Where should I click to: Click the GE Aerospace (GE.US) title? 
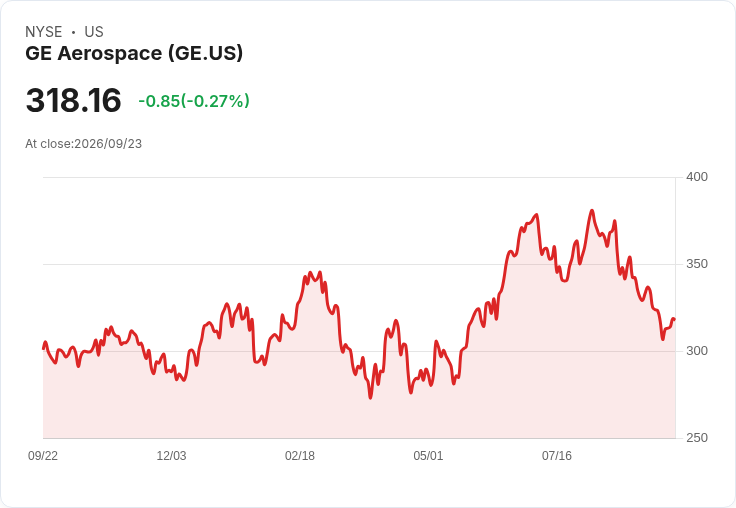point(134,54)
